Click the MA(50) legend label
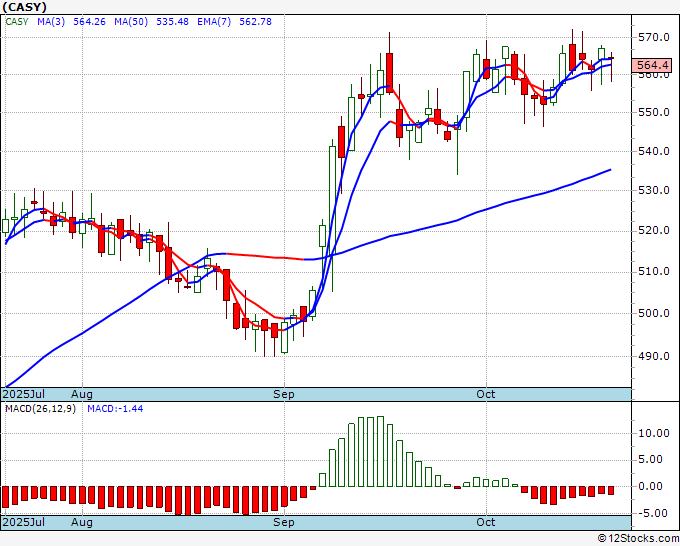The image size is (680, 546). pos(131,21)
